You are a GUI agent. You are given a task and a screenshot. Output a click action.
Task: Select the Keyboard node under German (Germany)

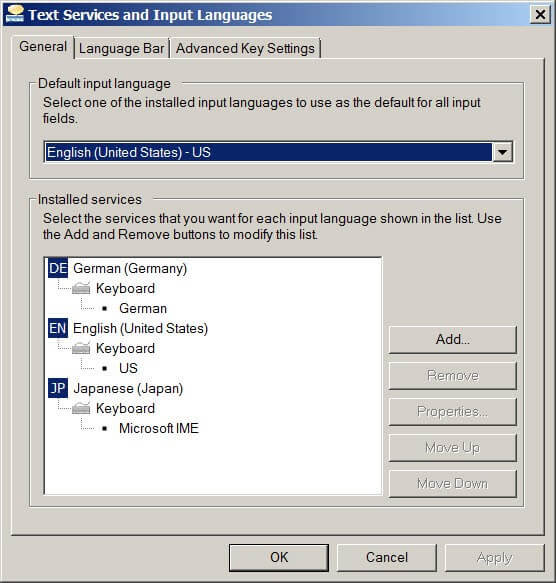pyautogui.click(x=125, y=289)
